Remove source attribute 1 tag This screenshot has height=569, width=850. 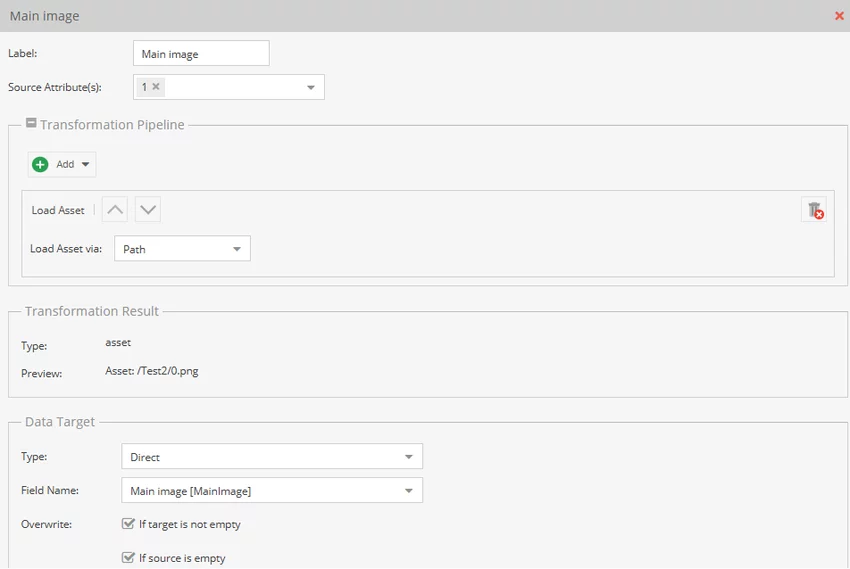pyautogui.click(x=156, y=87)
